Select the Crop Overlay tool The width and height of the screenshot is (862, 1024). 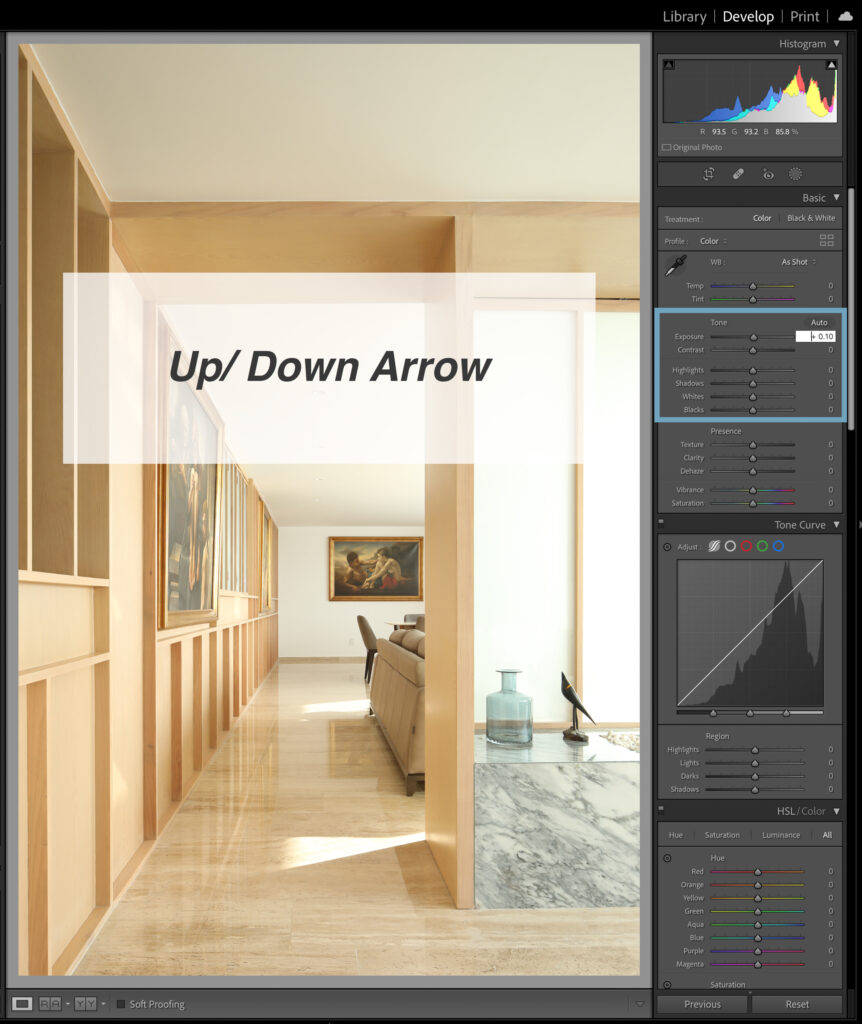coord(709,174)
